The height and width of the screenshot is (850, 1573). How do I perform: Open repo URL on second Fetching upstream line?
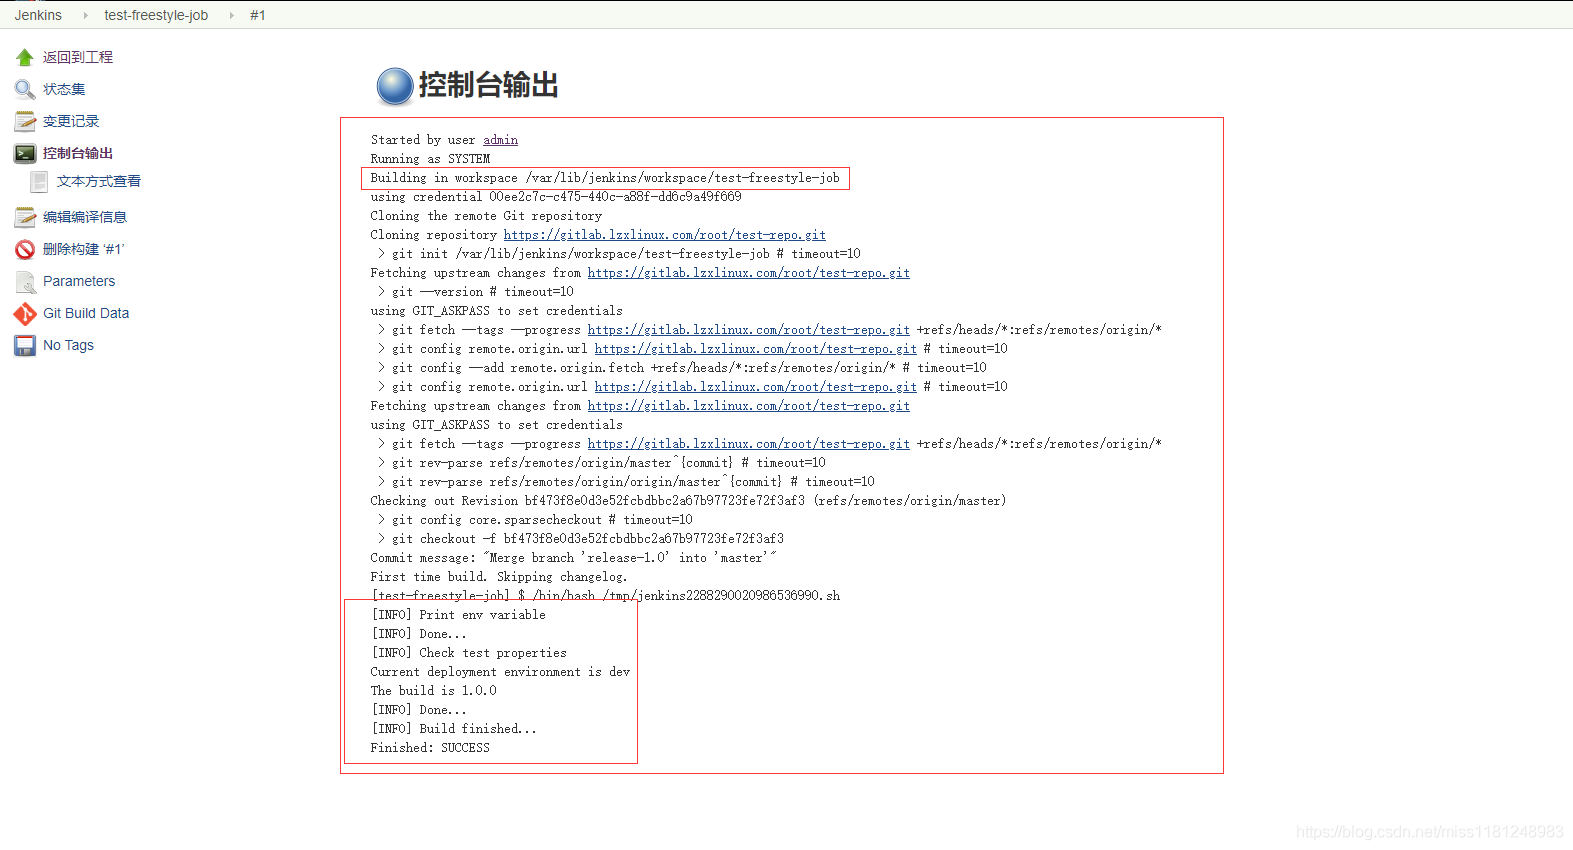[x=749, y=406]
